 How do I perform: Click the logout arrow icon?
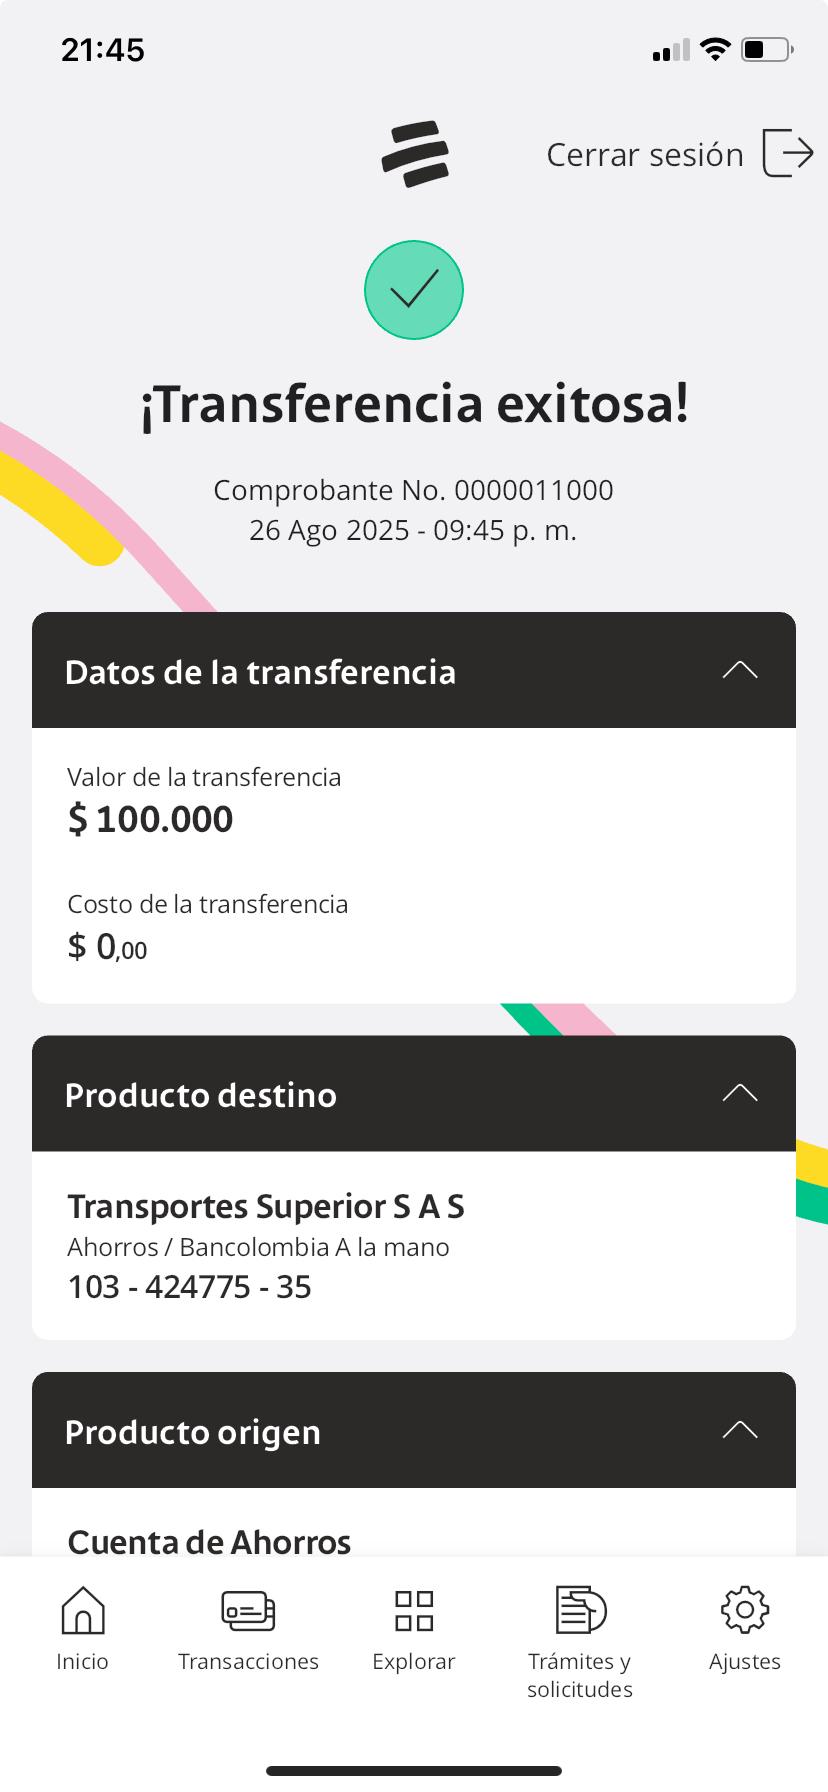tap(787, 153)
